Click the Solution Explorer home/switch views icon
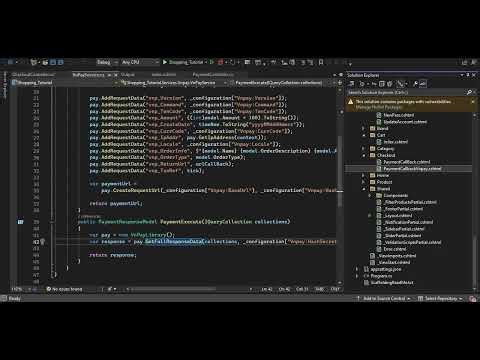480x360 pixels. [x=351, y=84]
